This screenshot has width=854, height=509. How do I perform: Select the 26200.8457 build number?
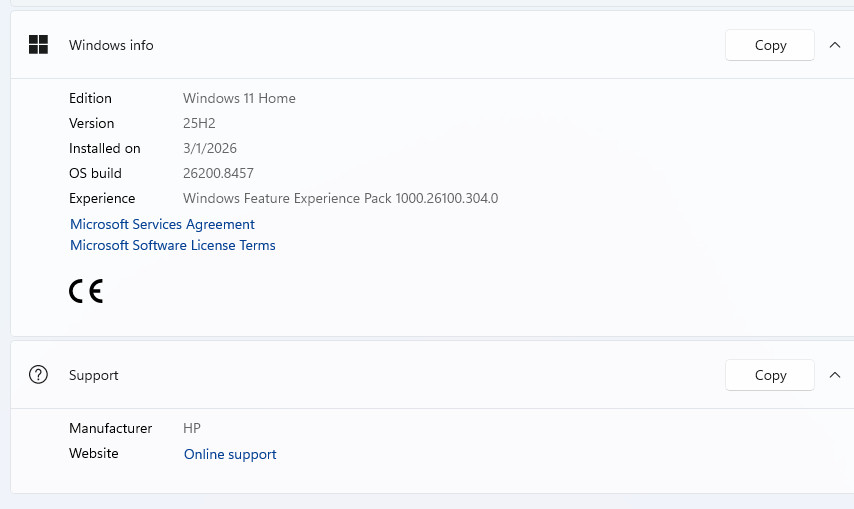click(x=218, y=173)
